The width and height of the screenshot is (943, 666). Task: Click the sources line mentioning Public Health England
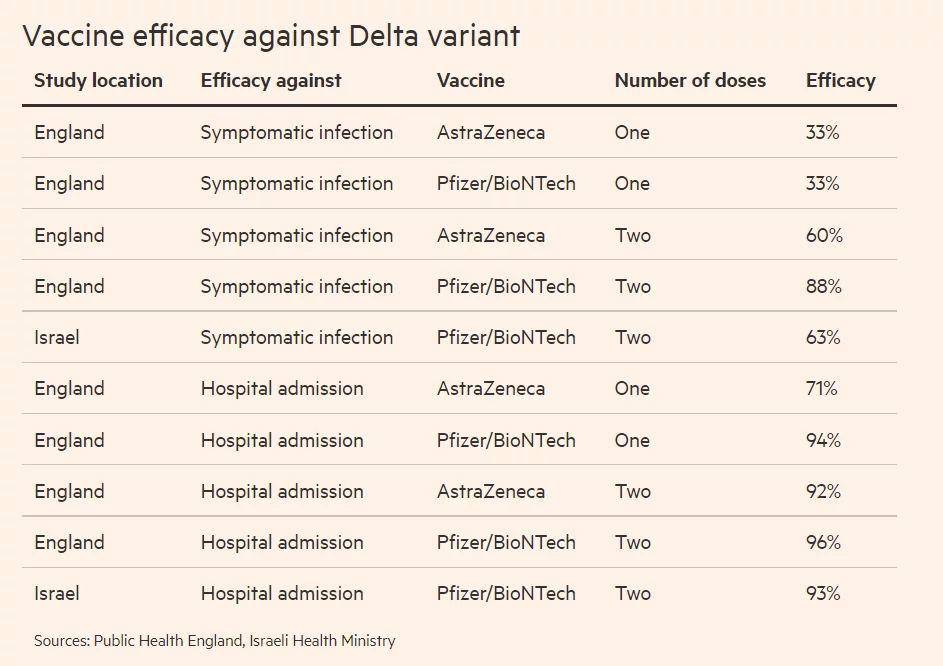[x=215, y=640]
